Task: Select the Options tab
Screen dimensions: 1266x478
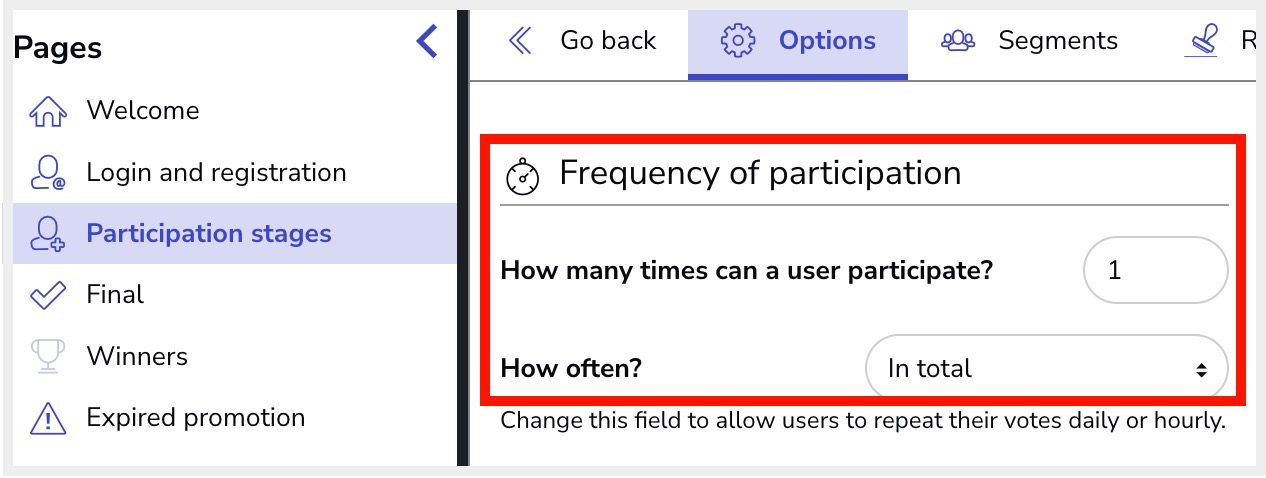Action: pos(826,41)
